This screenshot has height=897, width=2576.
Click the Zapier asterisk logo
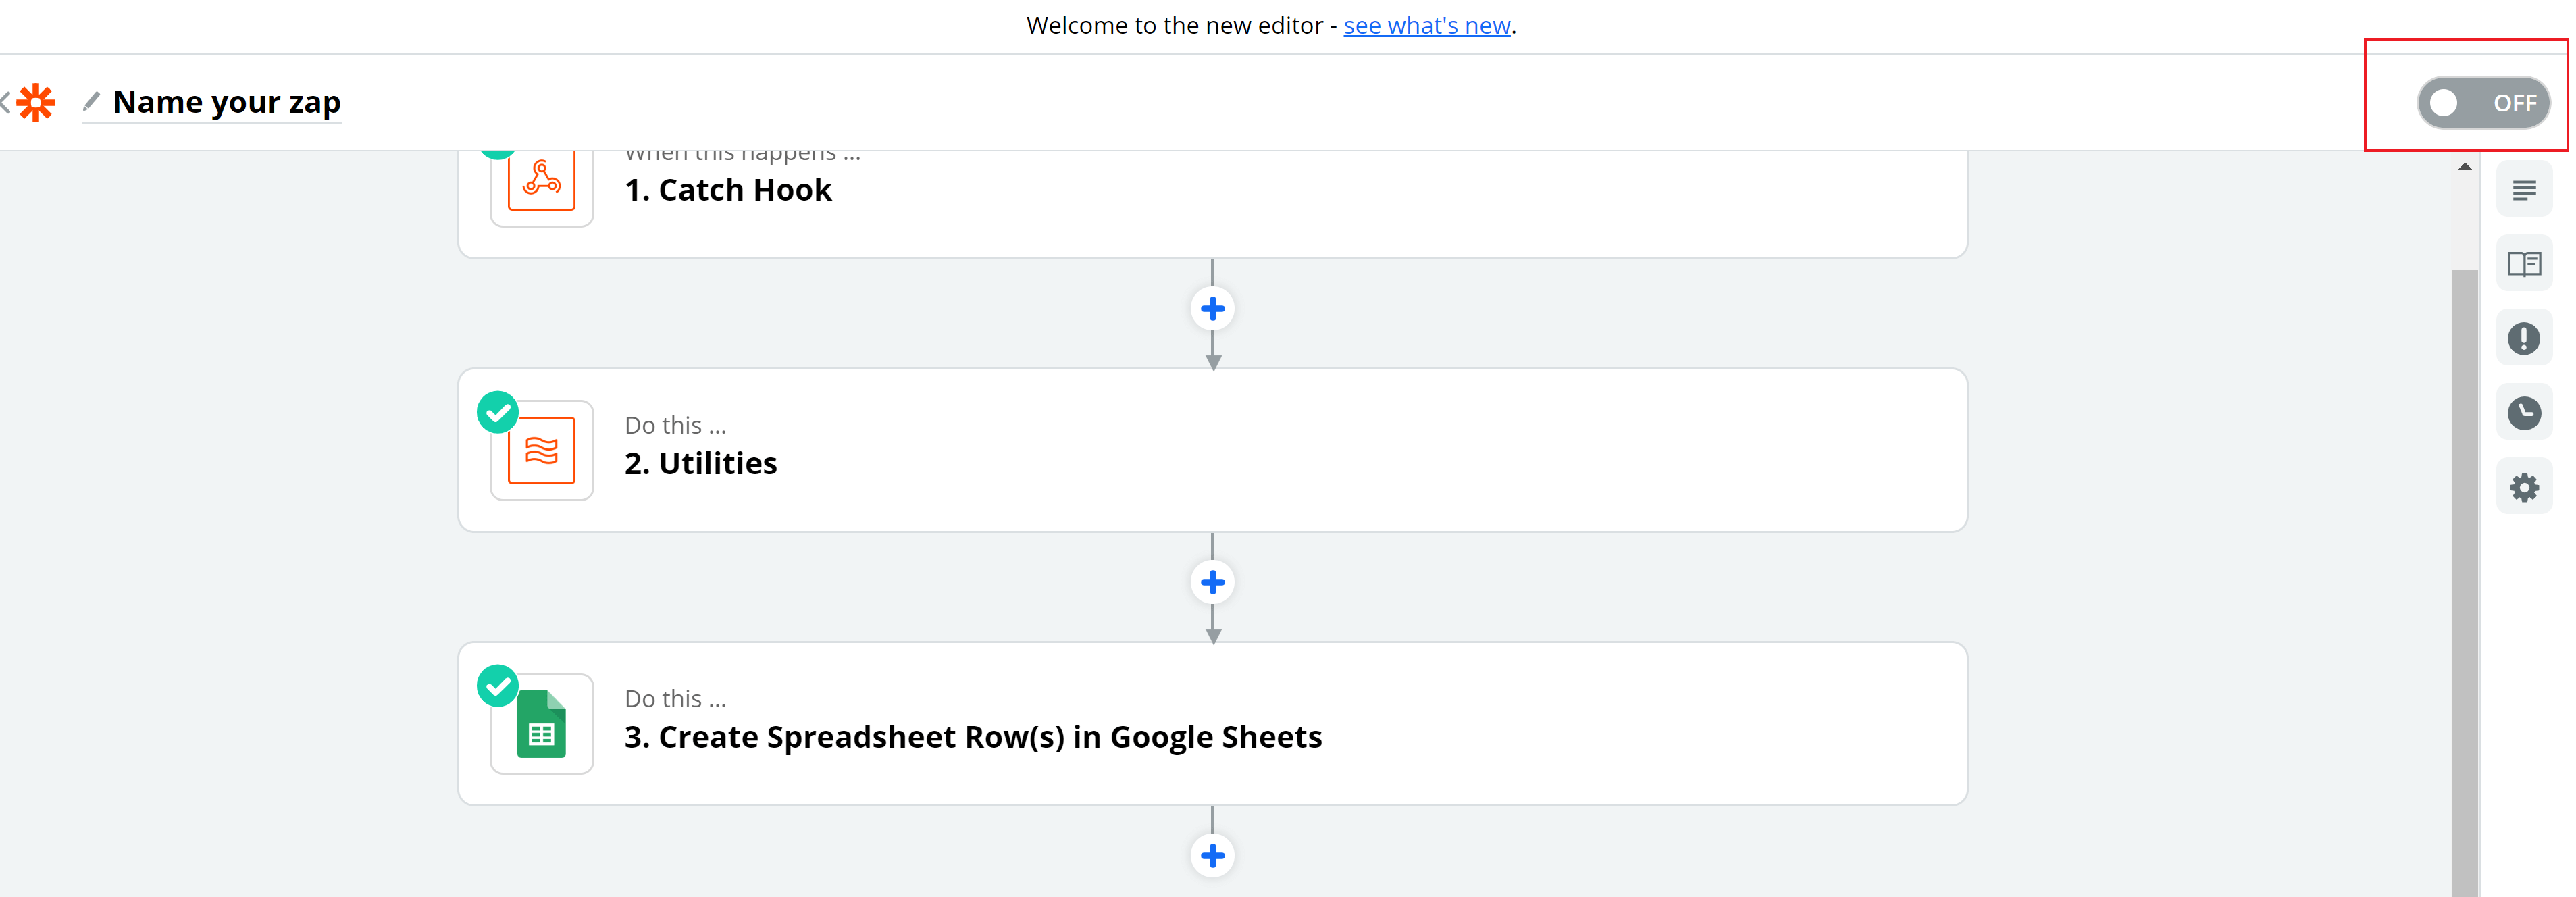(36, 103)
